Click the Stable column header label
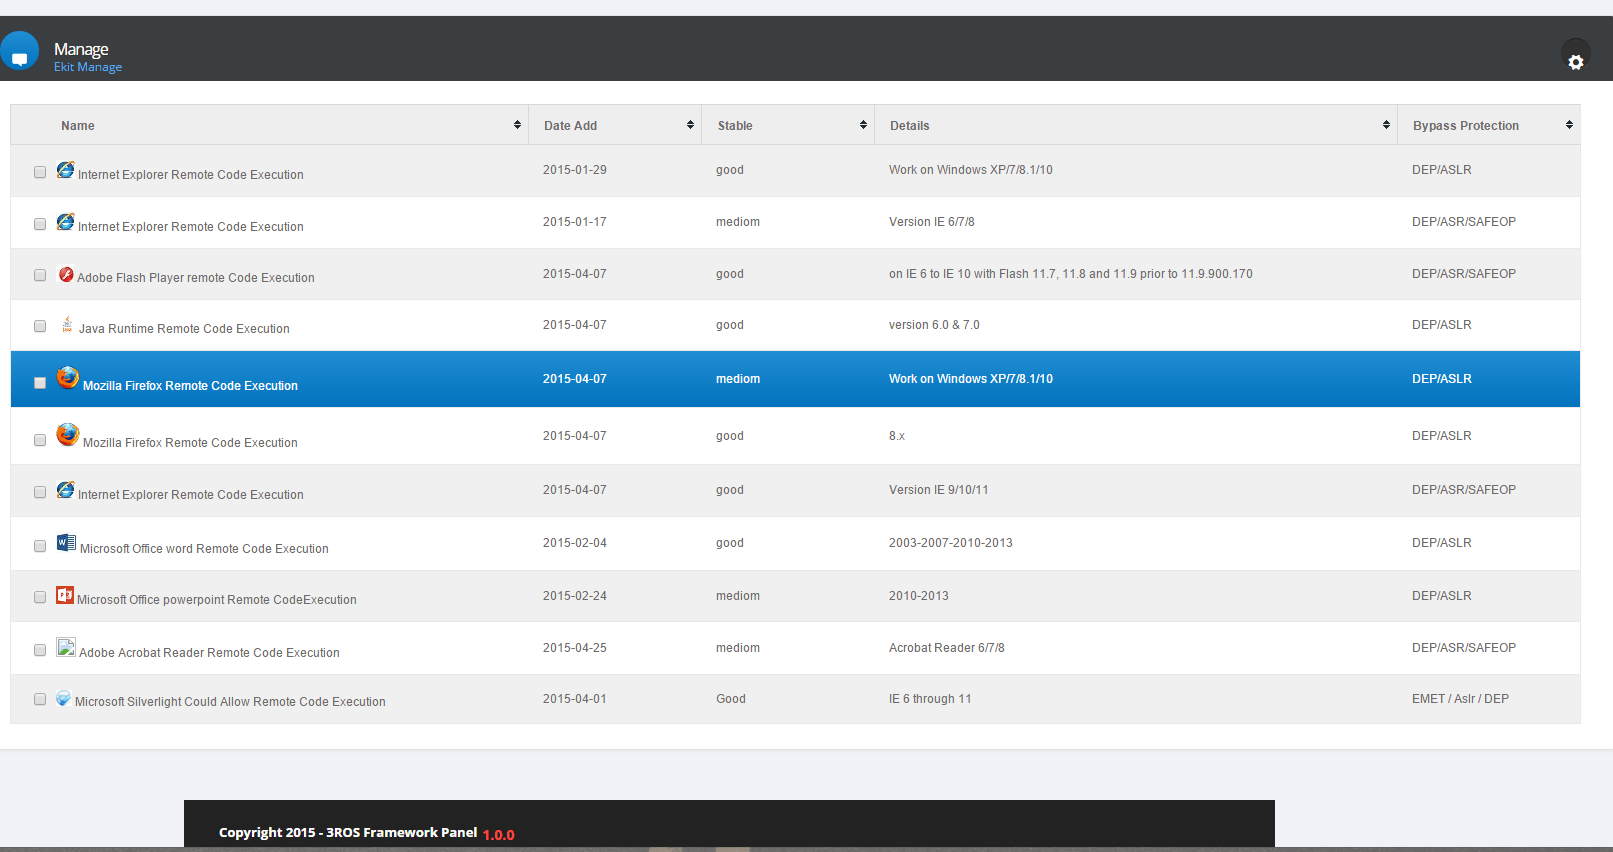1613x852 pixels. click(x=735, y=126)
